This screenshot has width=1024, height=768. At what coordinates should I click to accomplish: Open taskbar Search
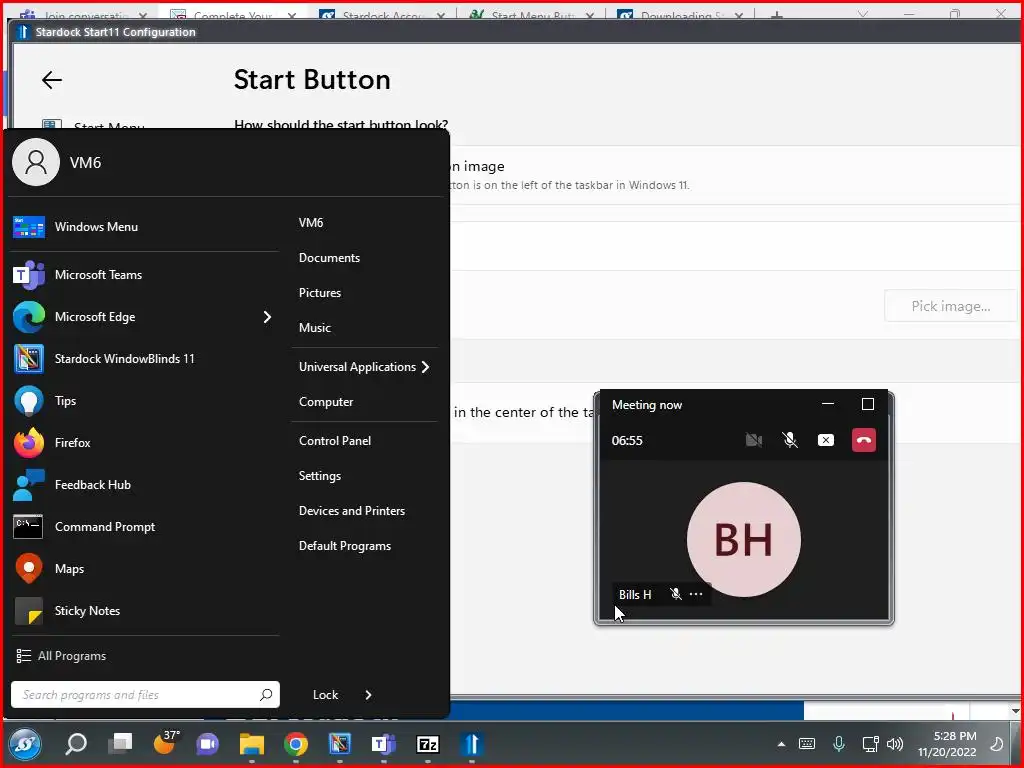pos(76,744)
